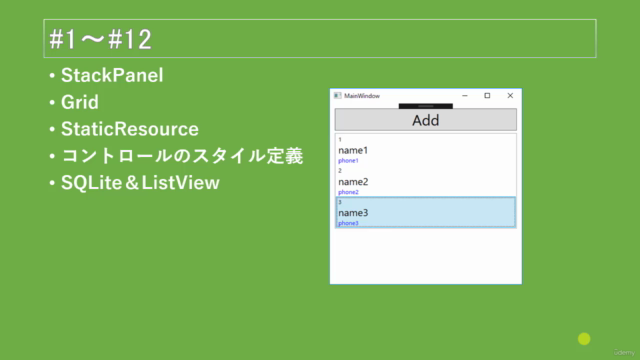
Task: Click the SQLite＆ListView bullet text
Action: (140, 183)
